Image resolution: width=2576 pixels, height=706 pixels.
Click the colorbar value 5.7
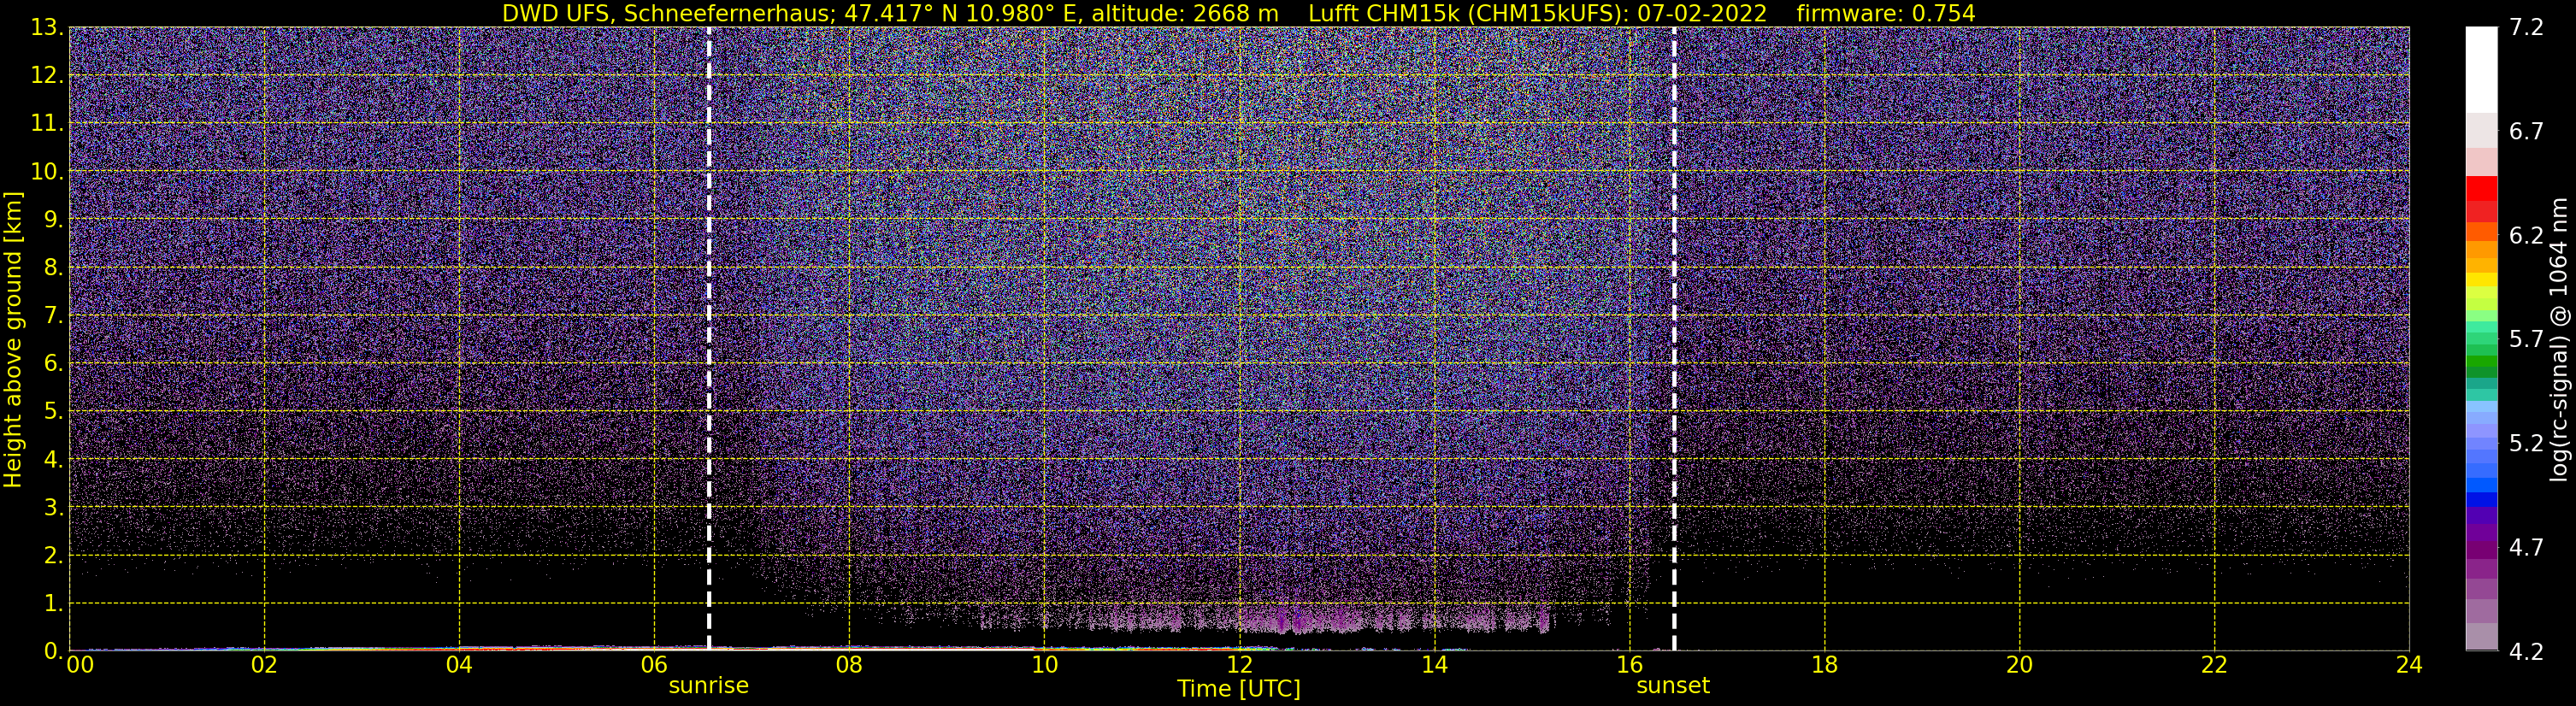click(2526, 340)
